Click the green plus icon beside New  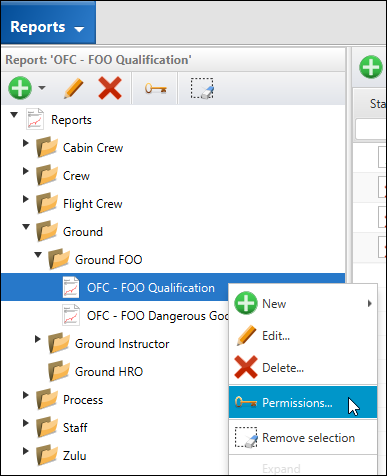246,303
